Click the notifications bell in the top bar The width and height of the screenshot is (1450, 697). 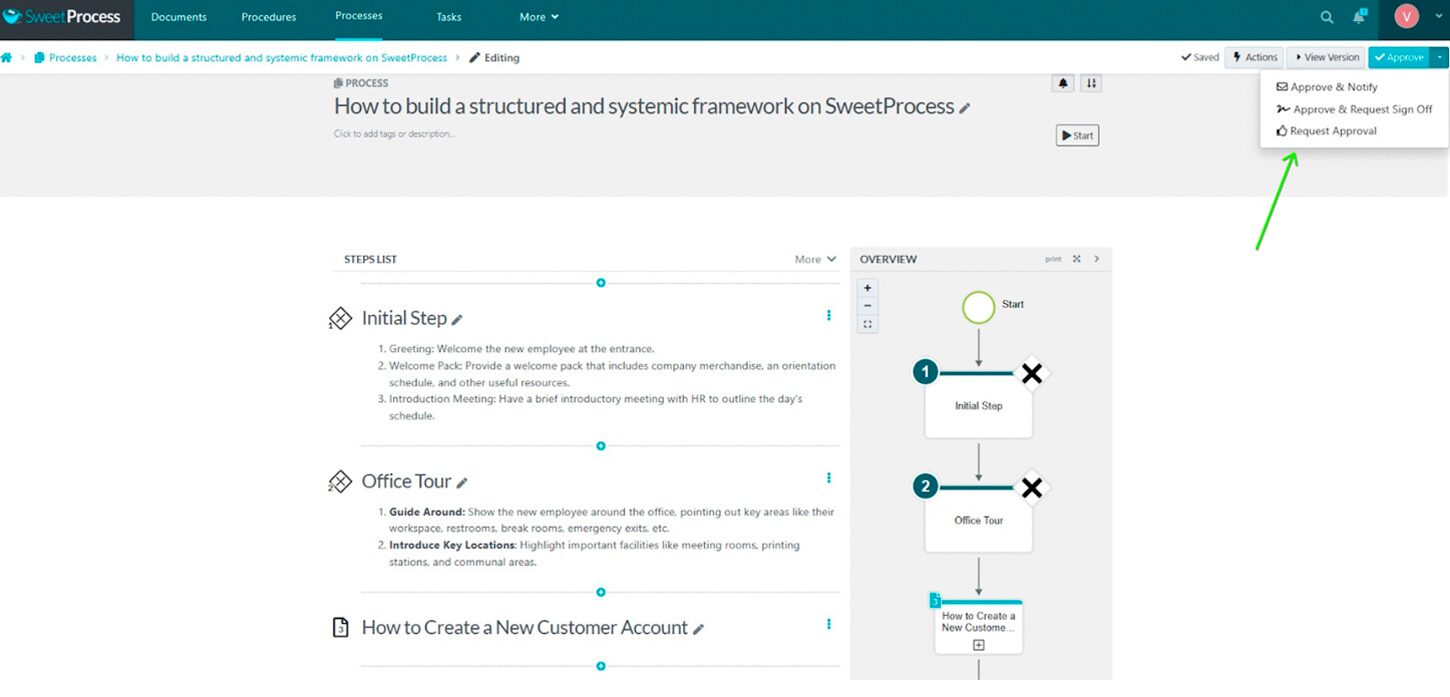coord(1358,17)
